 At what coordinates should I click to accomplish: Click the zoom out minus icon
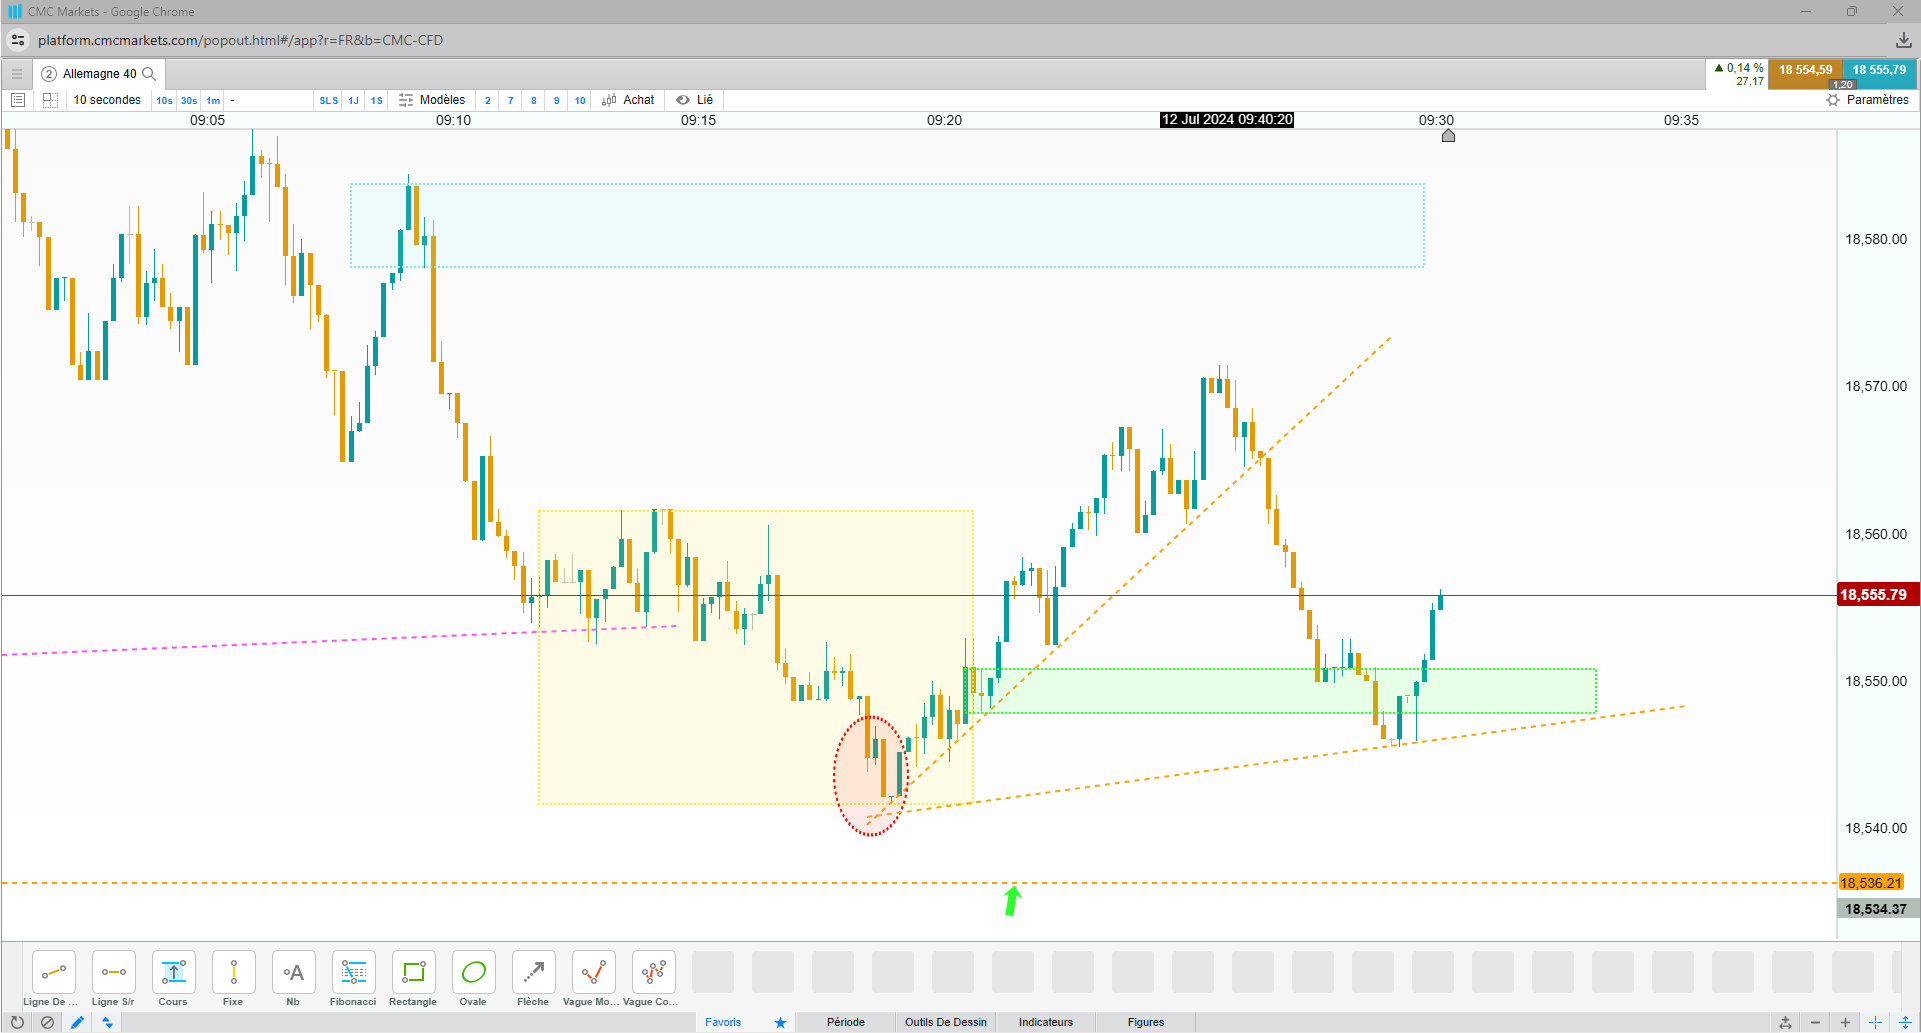(1815, 1022)
